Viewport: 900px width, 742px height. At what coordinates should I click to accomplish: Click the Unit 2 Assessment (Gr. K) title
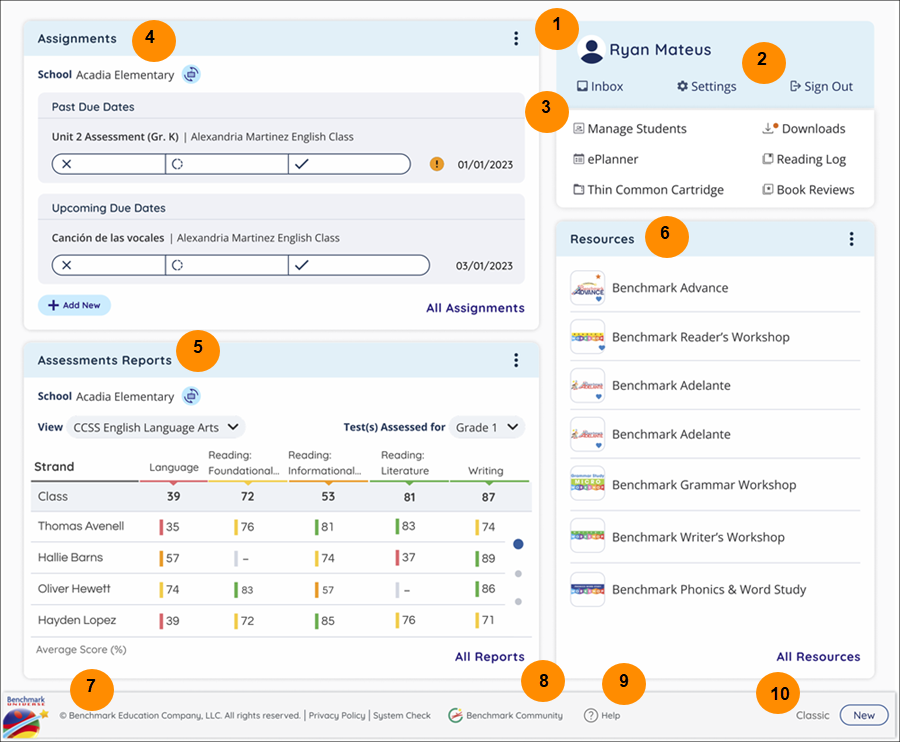click(115, 137)
